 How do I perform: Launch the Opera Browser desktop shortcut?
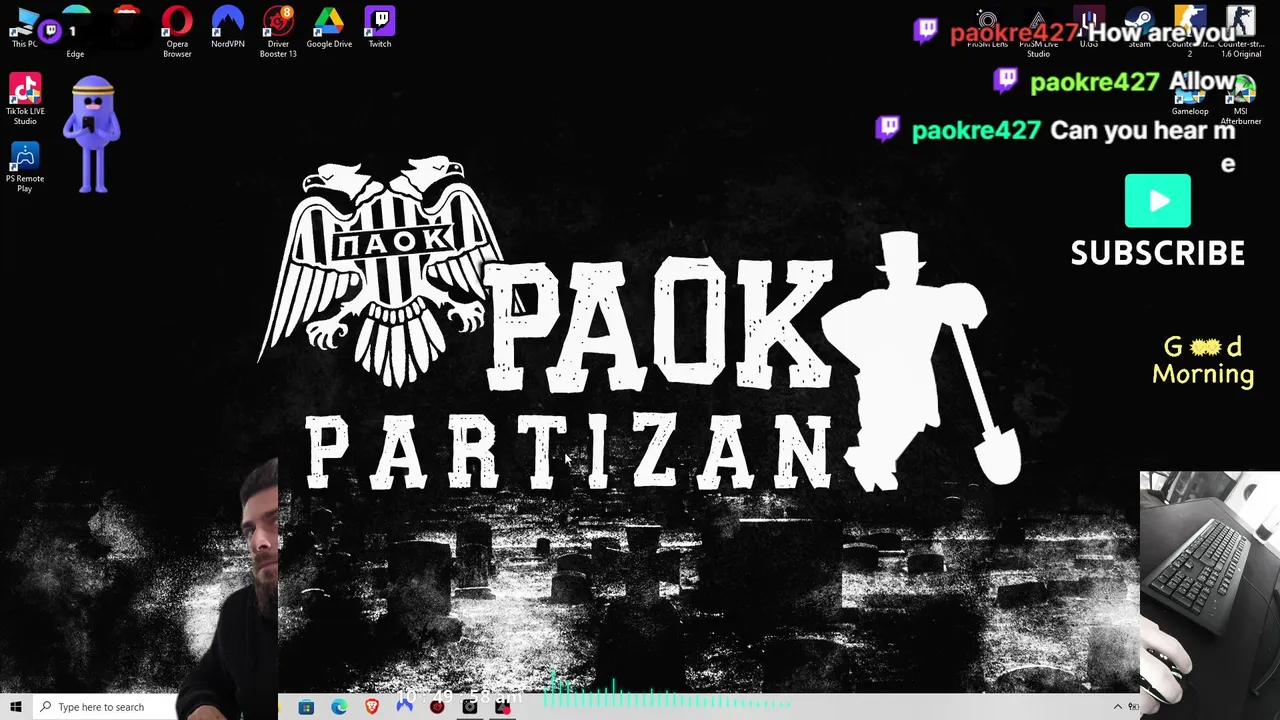coord(177,31)
